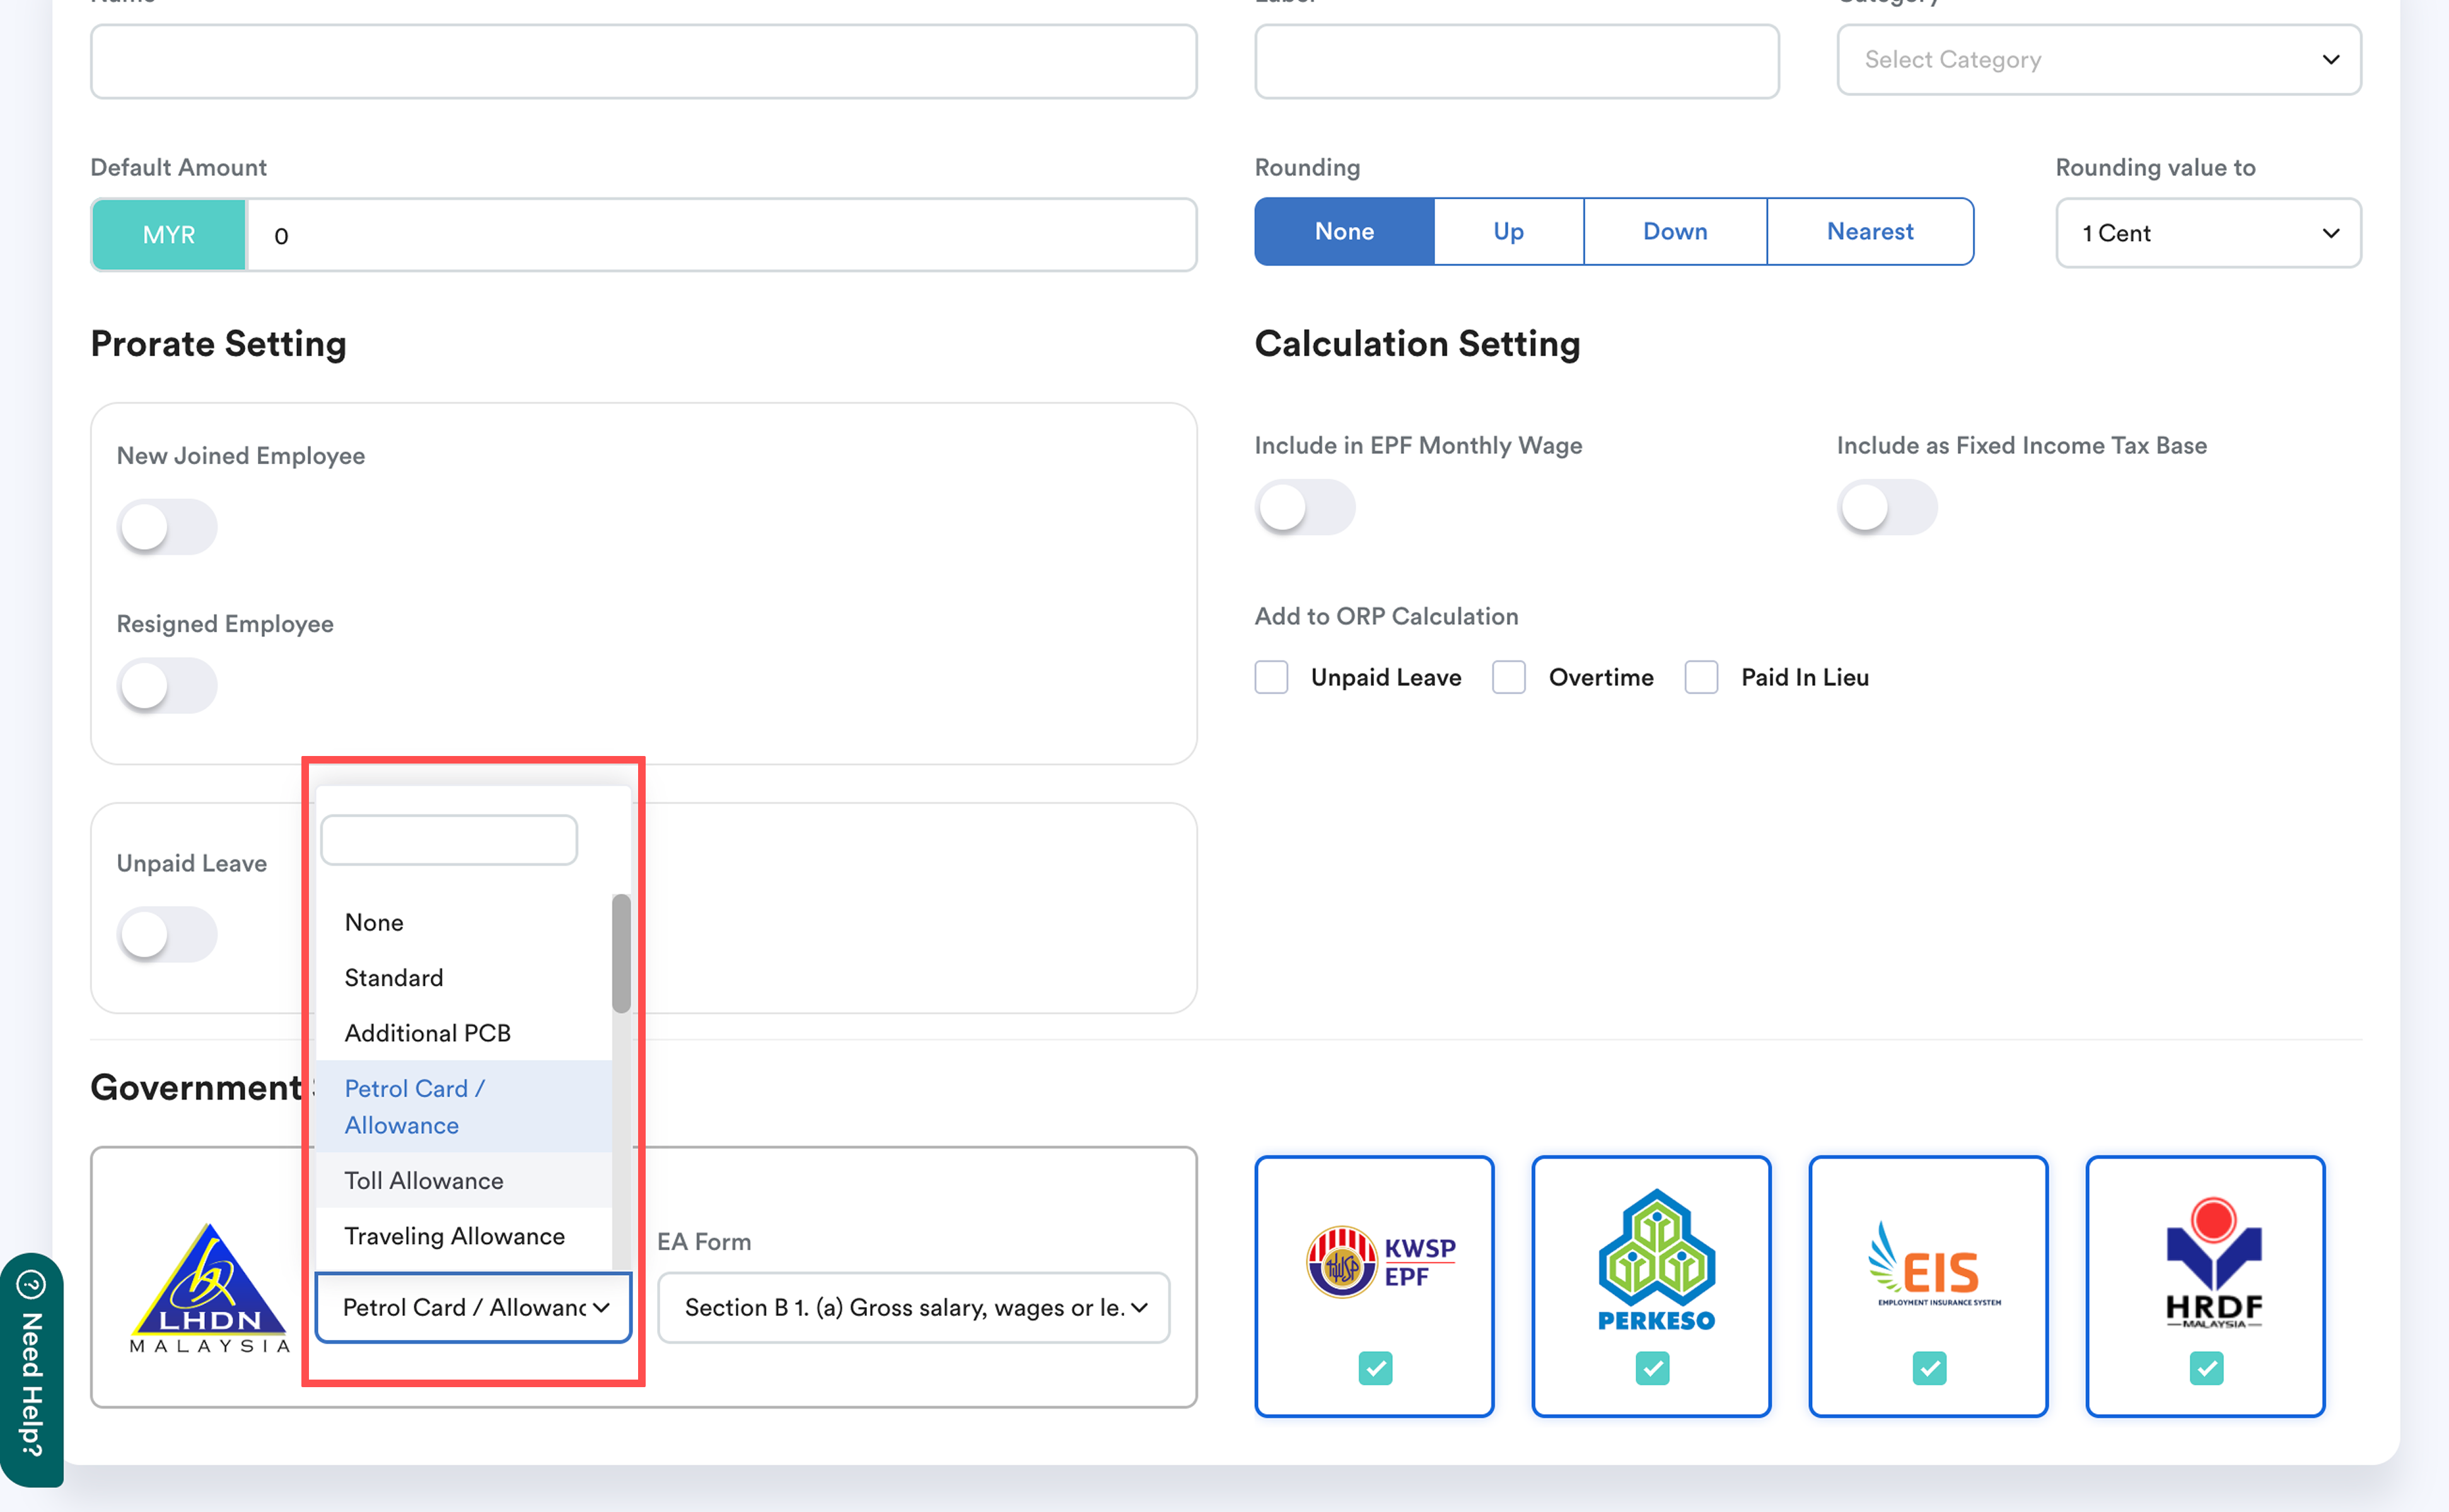Click the PERKESO logo

[x=1656, y=1260]
